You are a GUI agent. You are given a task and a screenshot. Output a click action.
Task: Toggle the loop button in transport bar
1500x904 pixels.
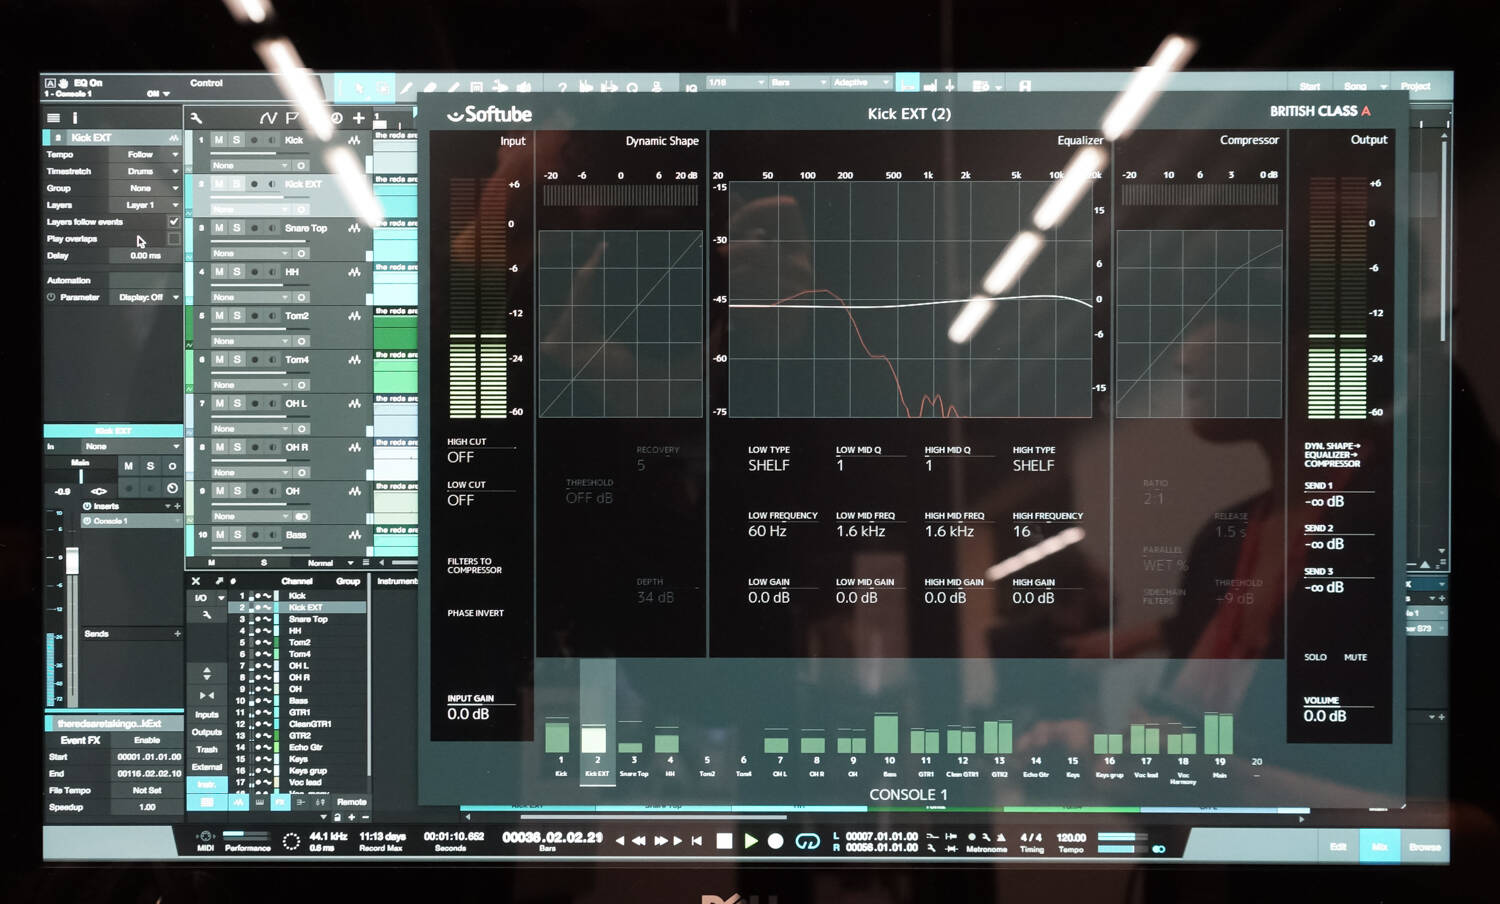[x=807, y=841]
